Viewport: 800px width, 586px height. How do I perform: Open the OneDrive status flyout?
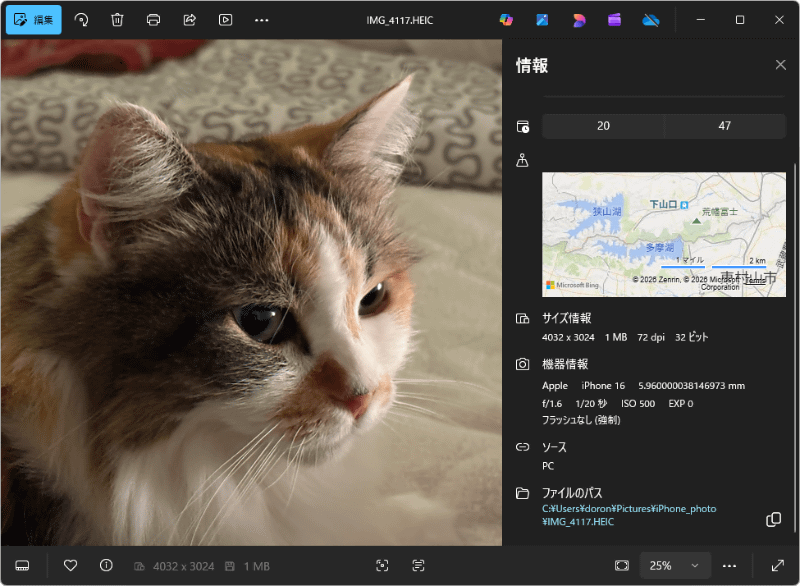coord(651,19)
